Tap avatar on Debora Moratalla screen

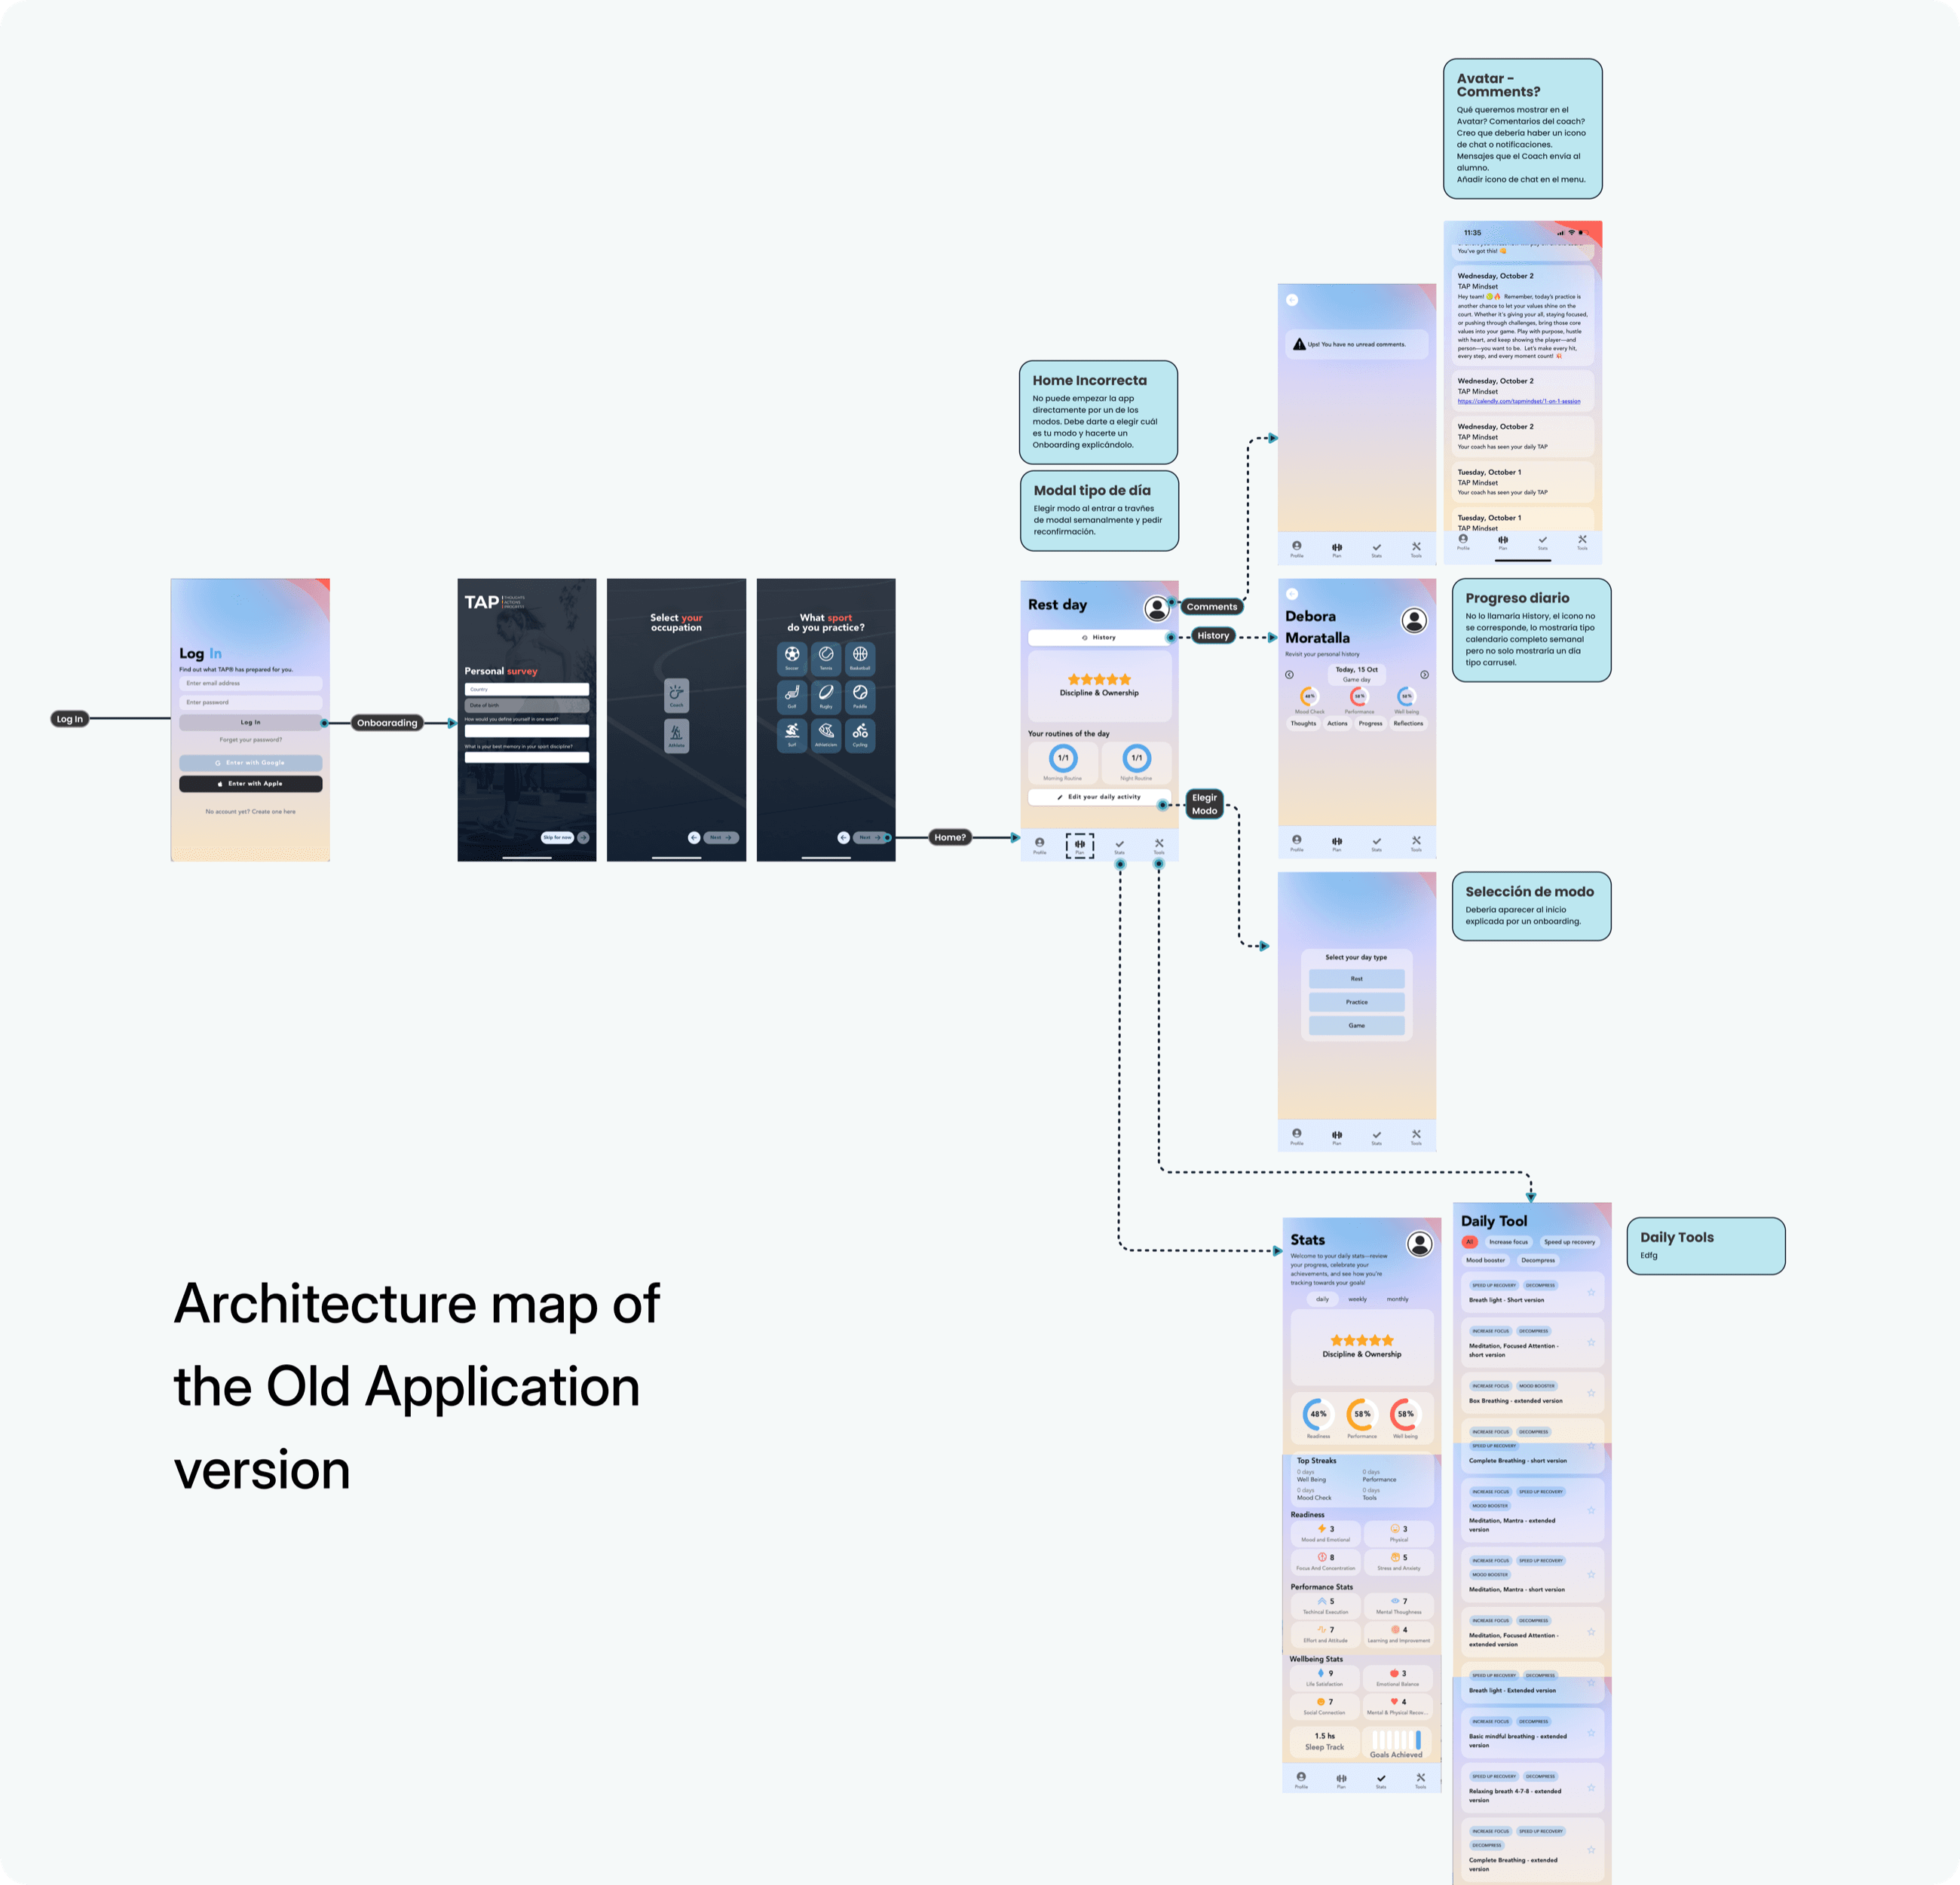(x=1414, y=620)
